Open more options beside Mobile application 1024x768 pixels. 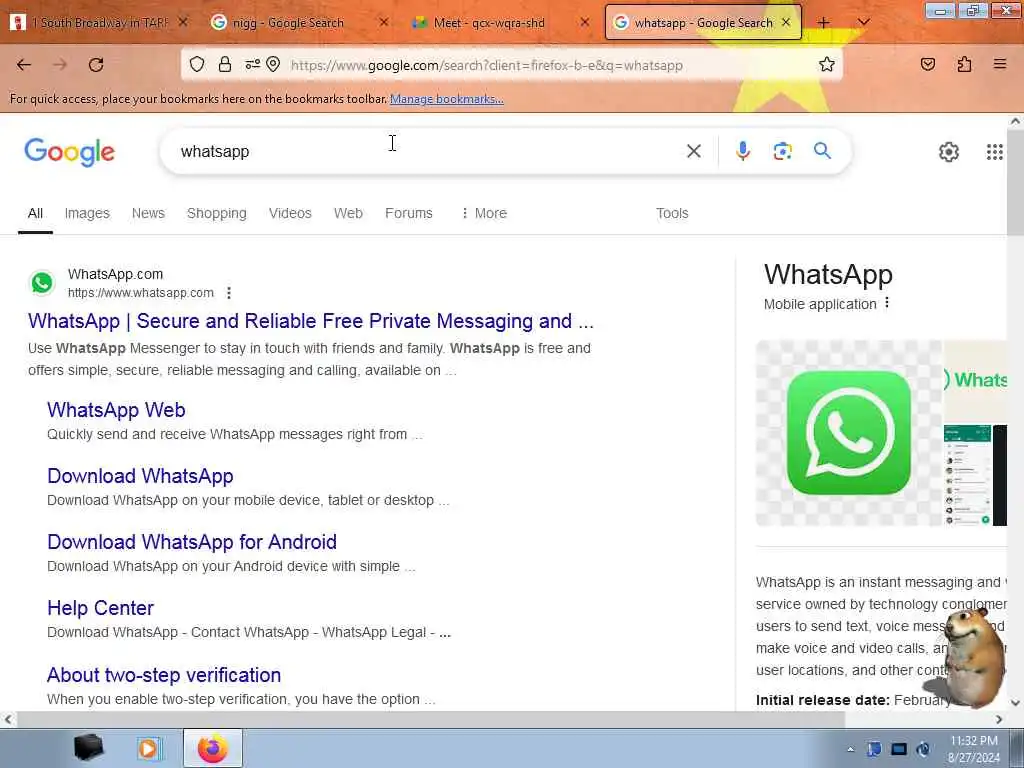[x=887, y=303]
